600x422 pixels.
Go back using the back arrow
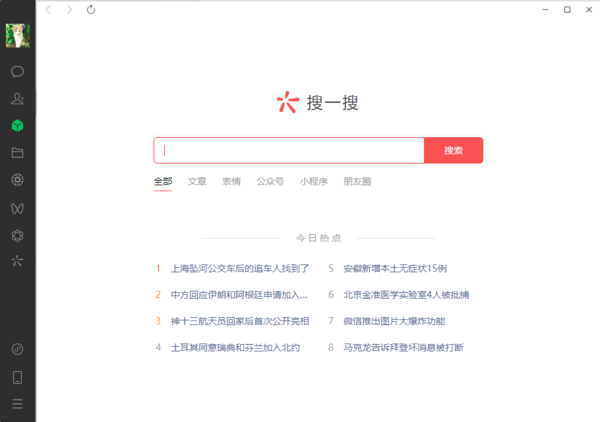tap(48, 10)
